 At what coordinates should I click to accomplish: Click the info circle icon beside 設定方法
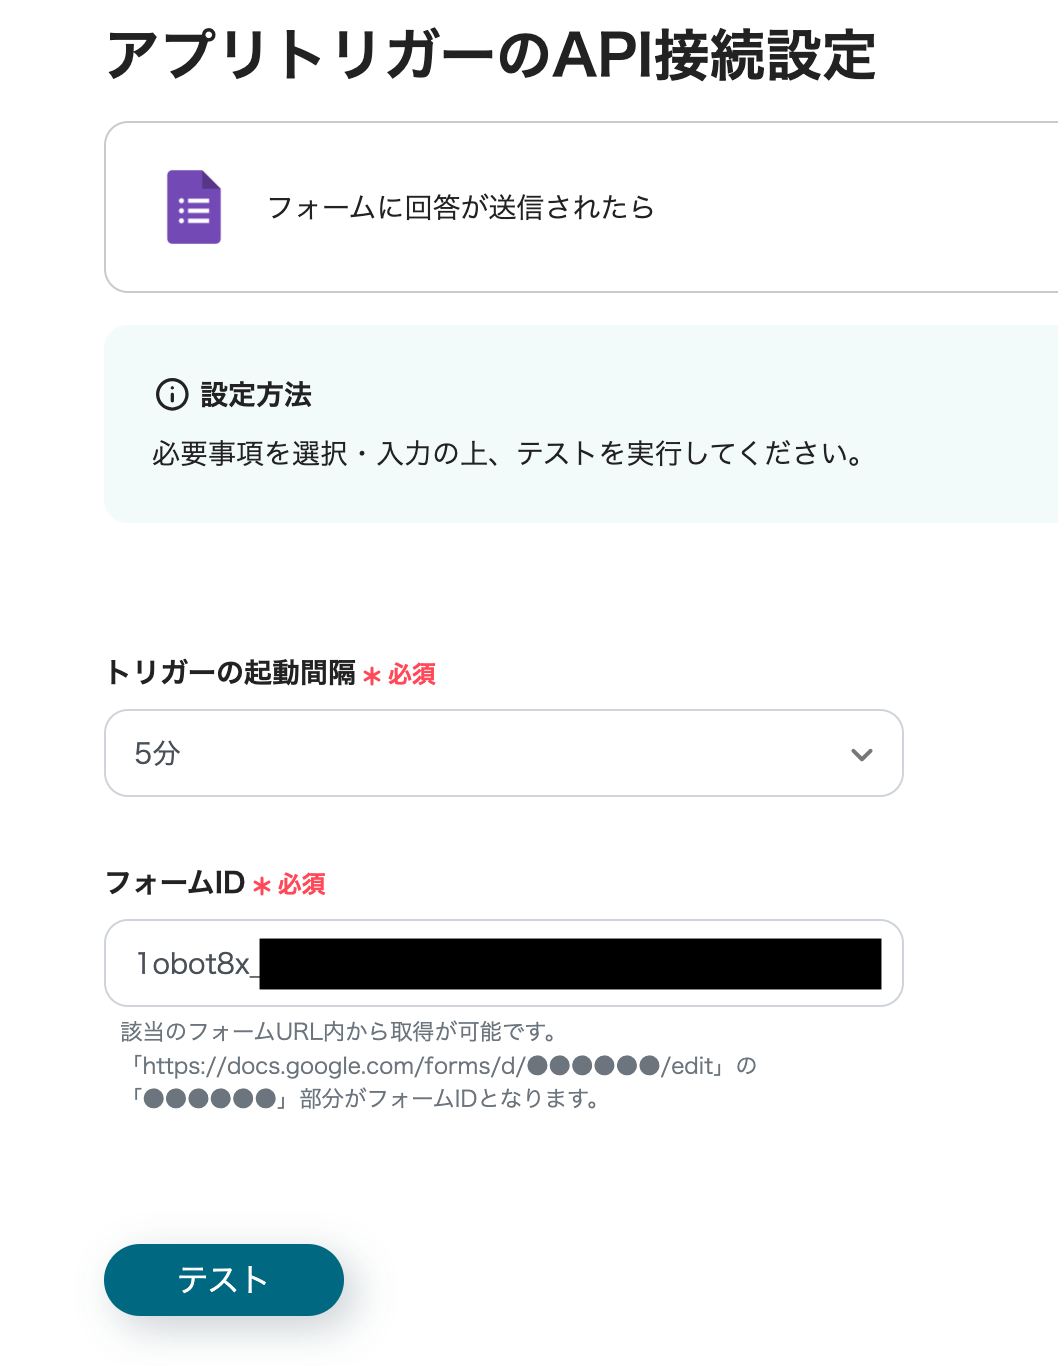coord(172,394)
